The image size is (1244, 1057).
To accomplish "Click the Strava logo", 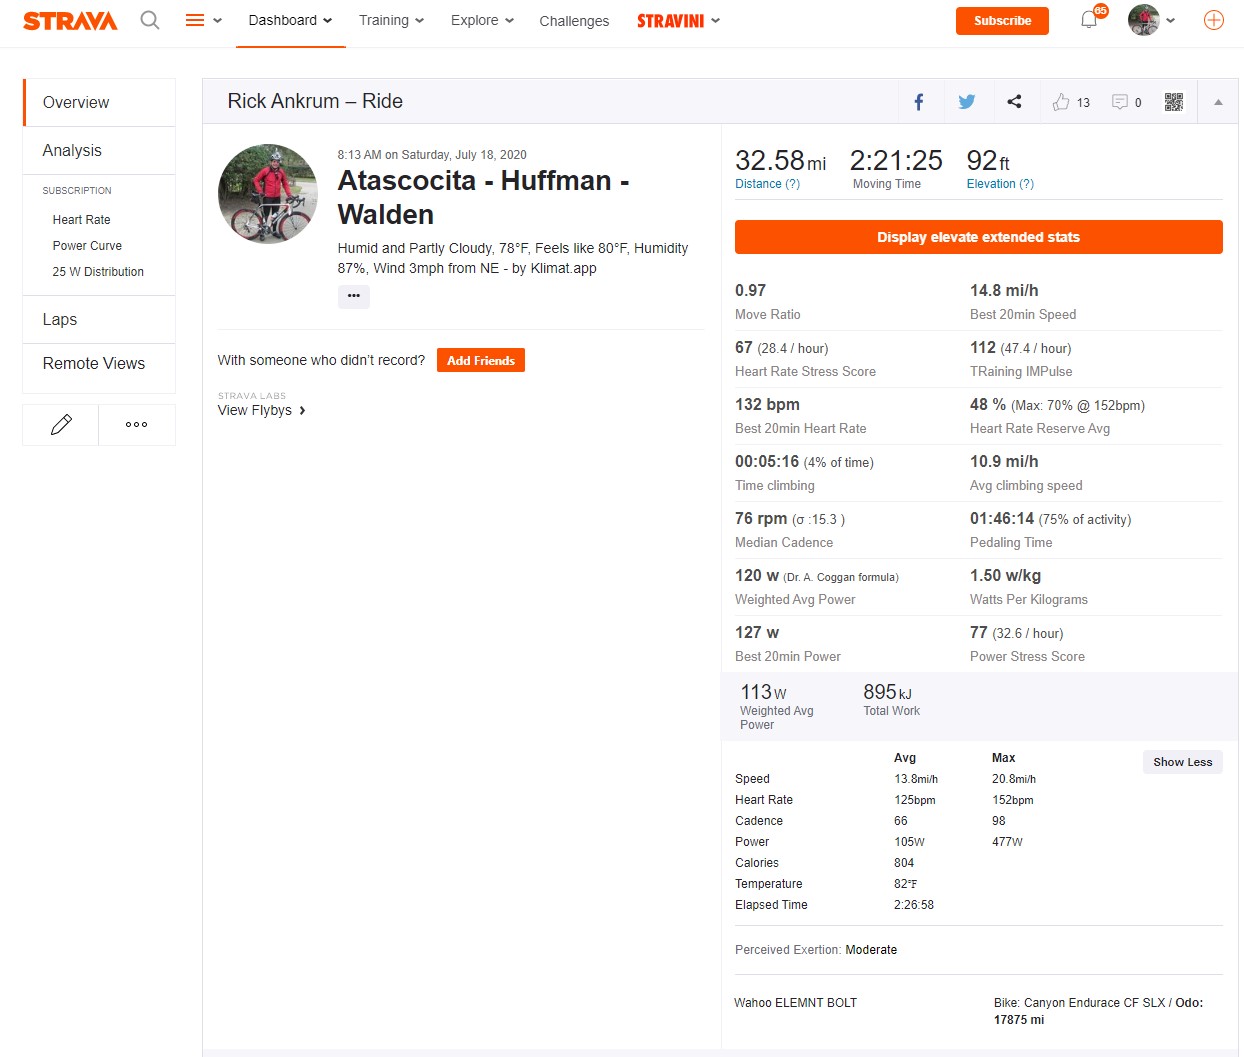I will click(x=70, y=21).
